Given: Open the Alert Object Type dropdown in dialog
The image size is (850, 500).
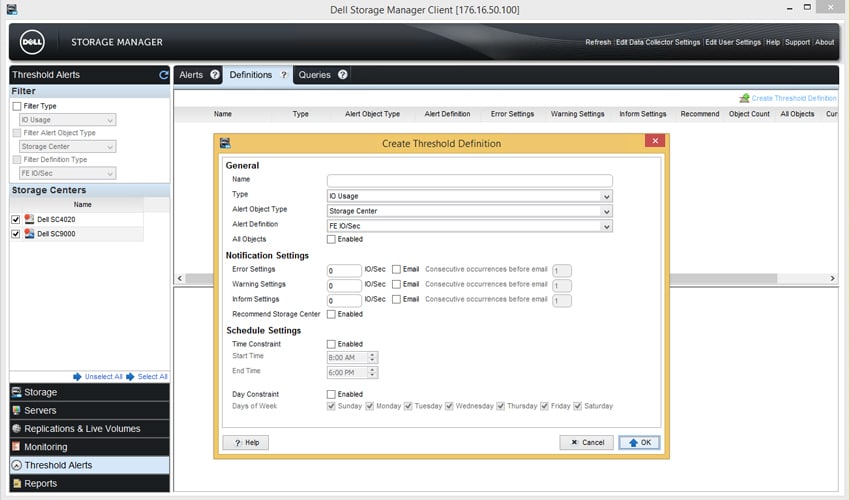Looking at the screenshot, I should (x=469, y=211).
